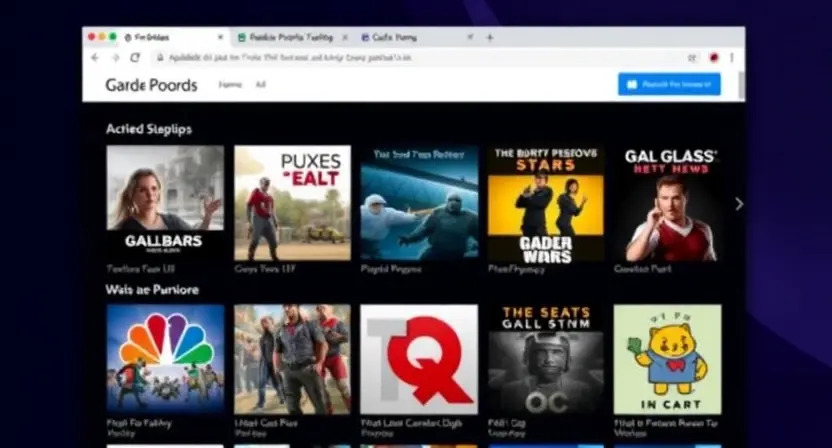Click the caption under IN CART thumbnail
The width and height of the screenshot is (832, 448).
[x=666, y=428]
